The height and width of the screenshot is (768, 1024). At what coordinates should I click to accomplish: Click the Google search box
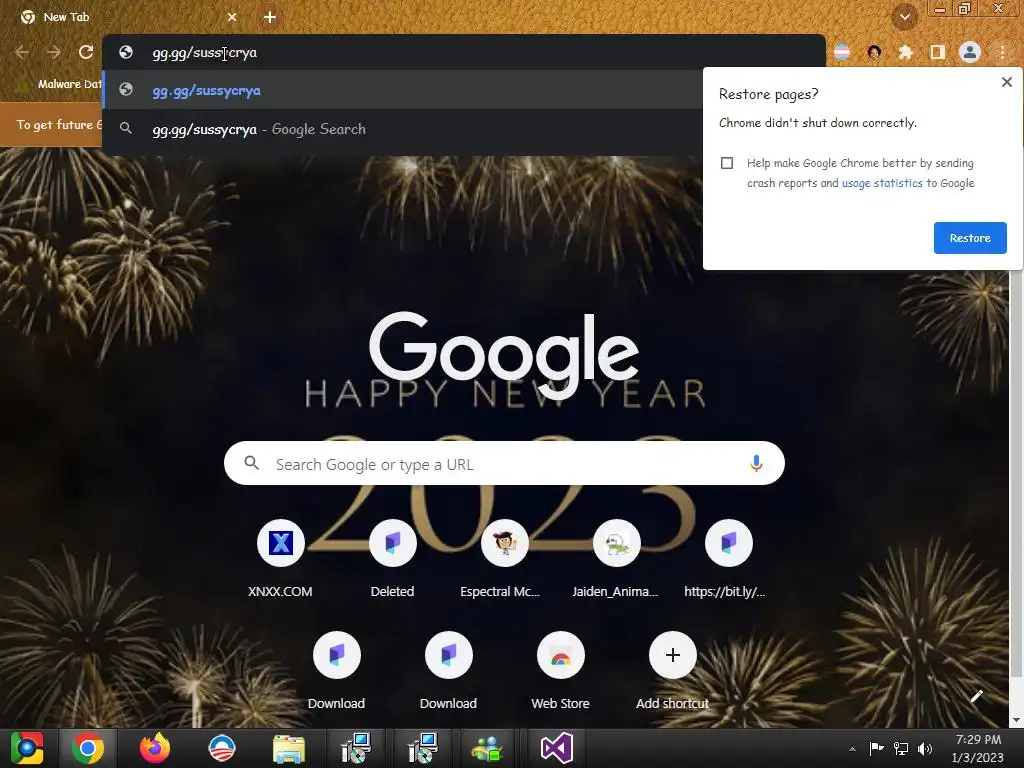tap(504, 463)
